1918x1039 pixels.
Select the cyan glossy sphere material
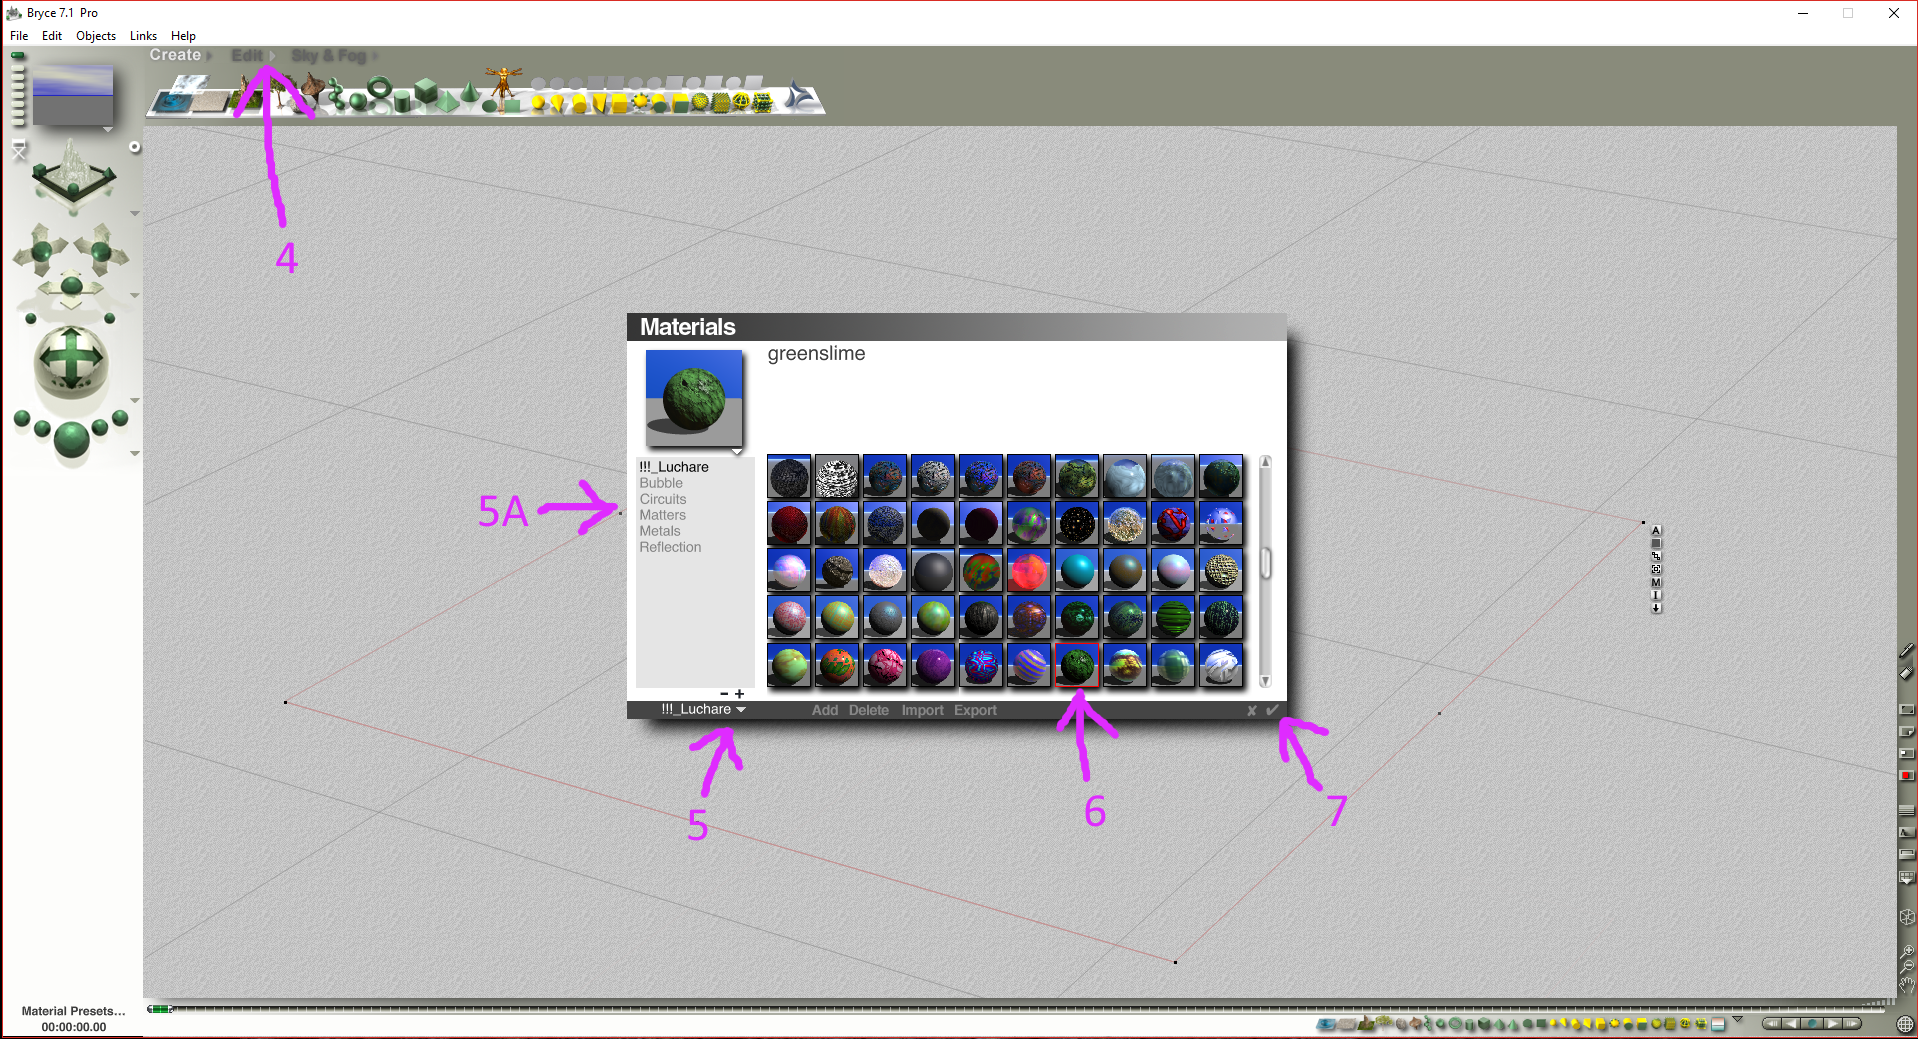(1077, 571)
